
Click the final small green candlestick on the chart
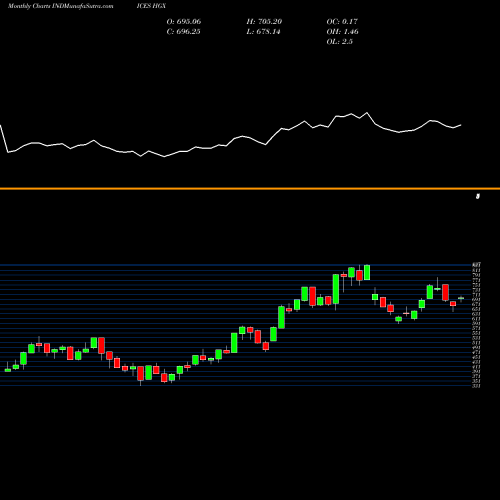tap(461, 298)
